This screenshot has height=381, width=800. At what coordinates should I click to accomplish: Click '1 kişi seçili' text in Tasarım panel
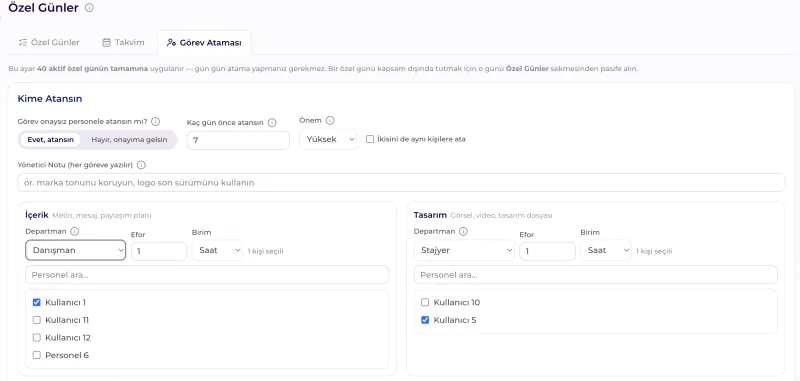tap(654, 251)
